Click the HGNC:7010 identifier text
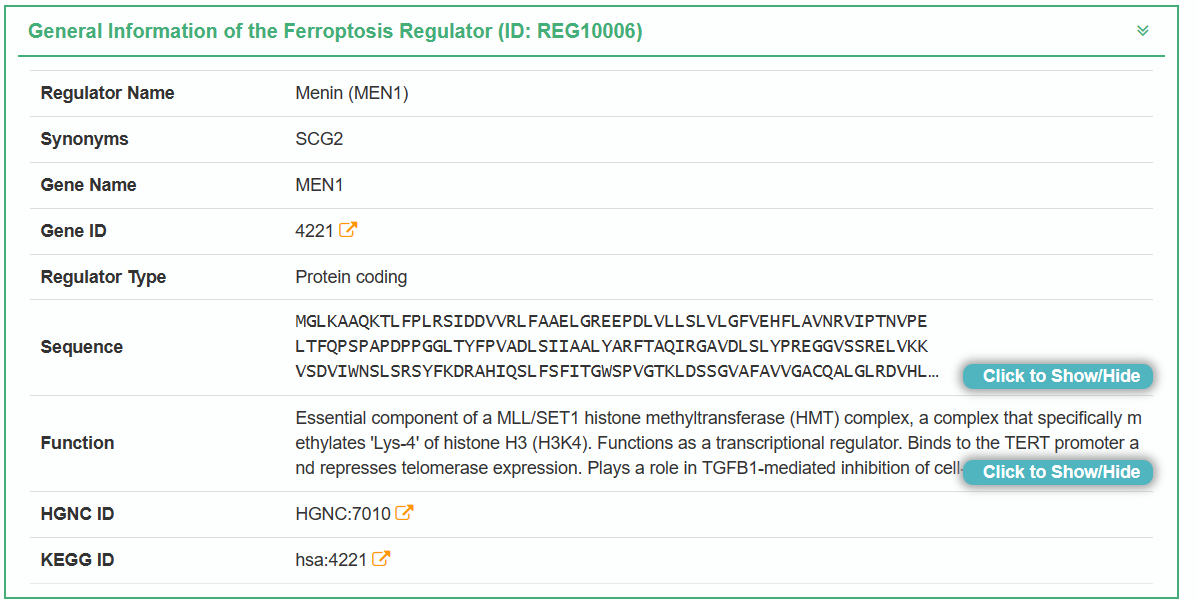This screenshot has height=602, width=1198. [343, 514]
